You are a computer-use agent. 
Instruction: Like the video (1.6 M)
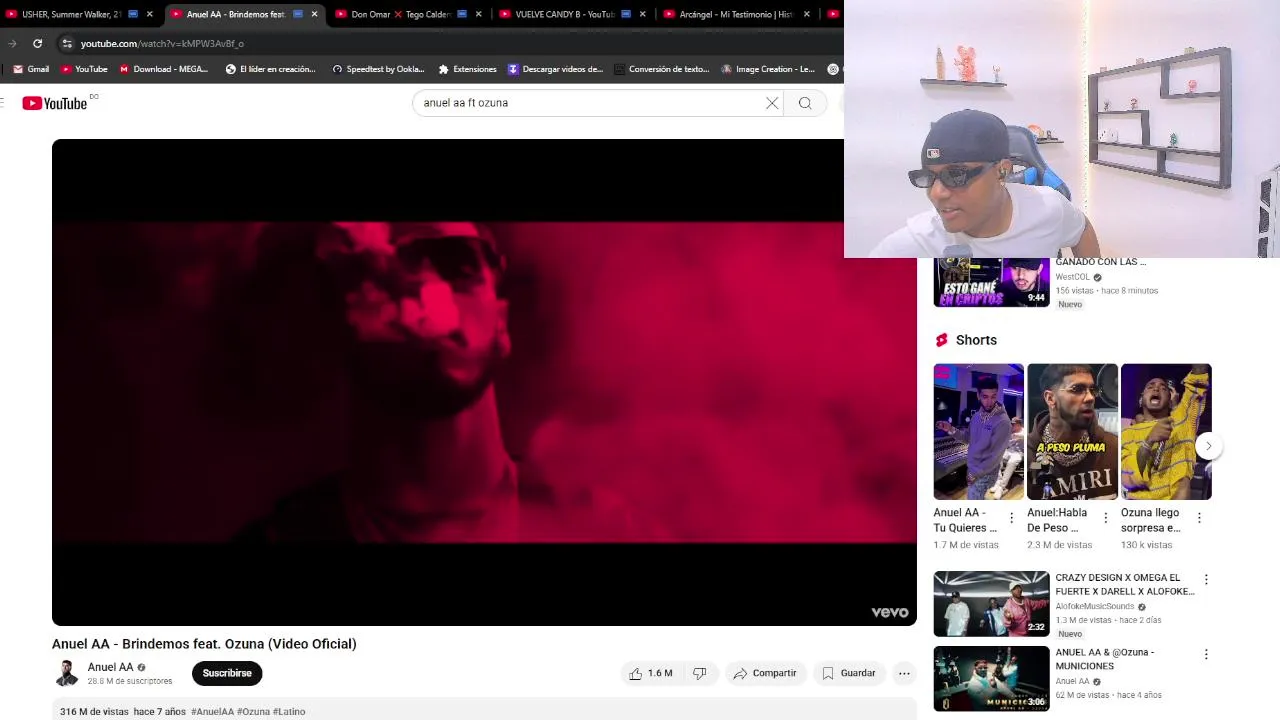click(x=650, y=673)
